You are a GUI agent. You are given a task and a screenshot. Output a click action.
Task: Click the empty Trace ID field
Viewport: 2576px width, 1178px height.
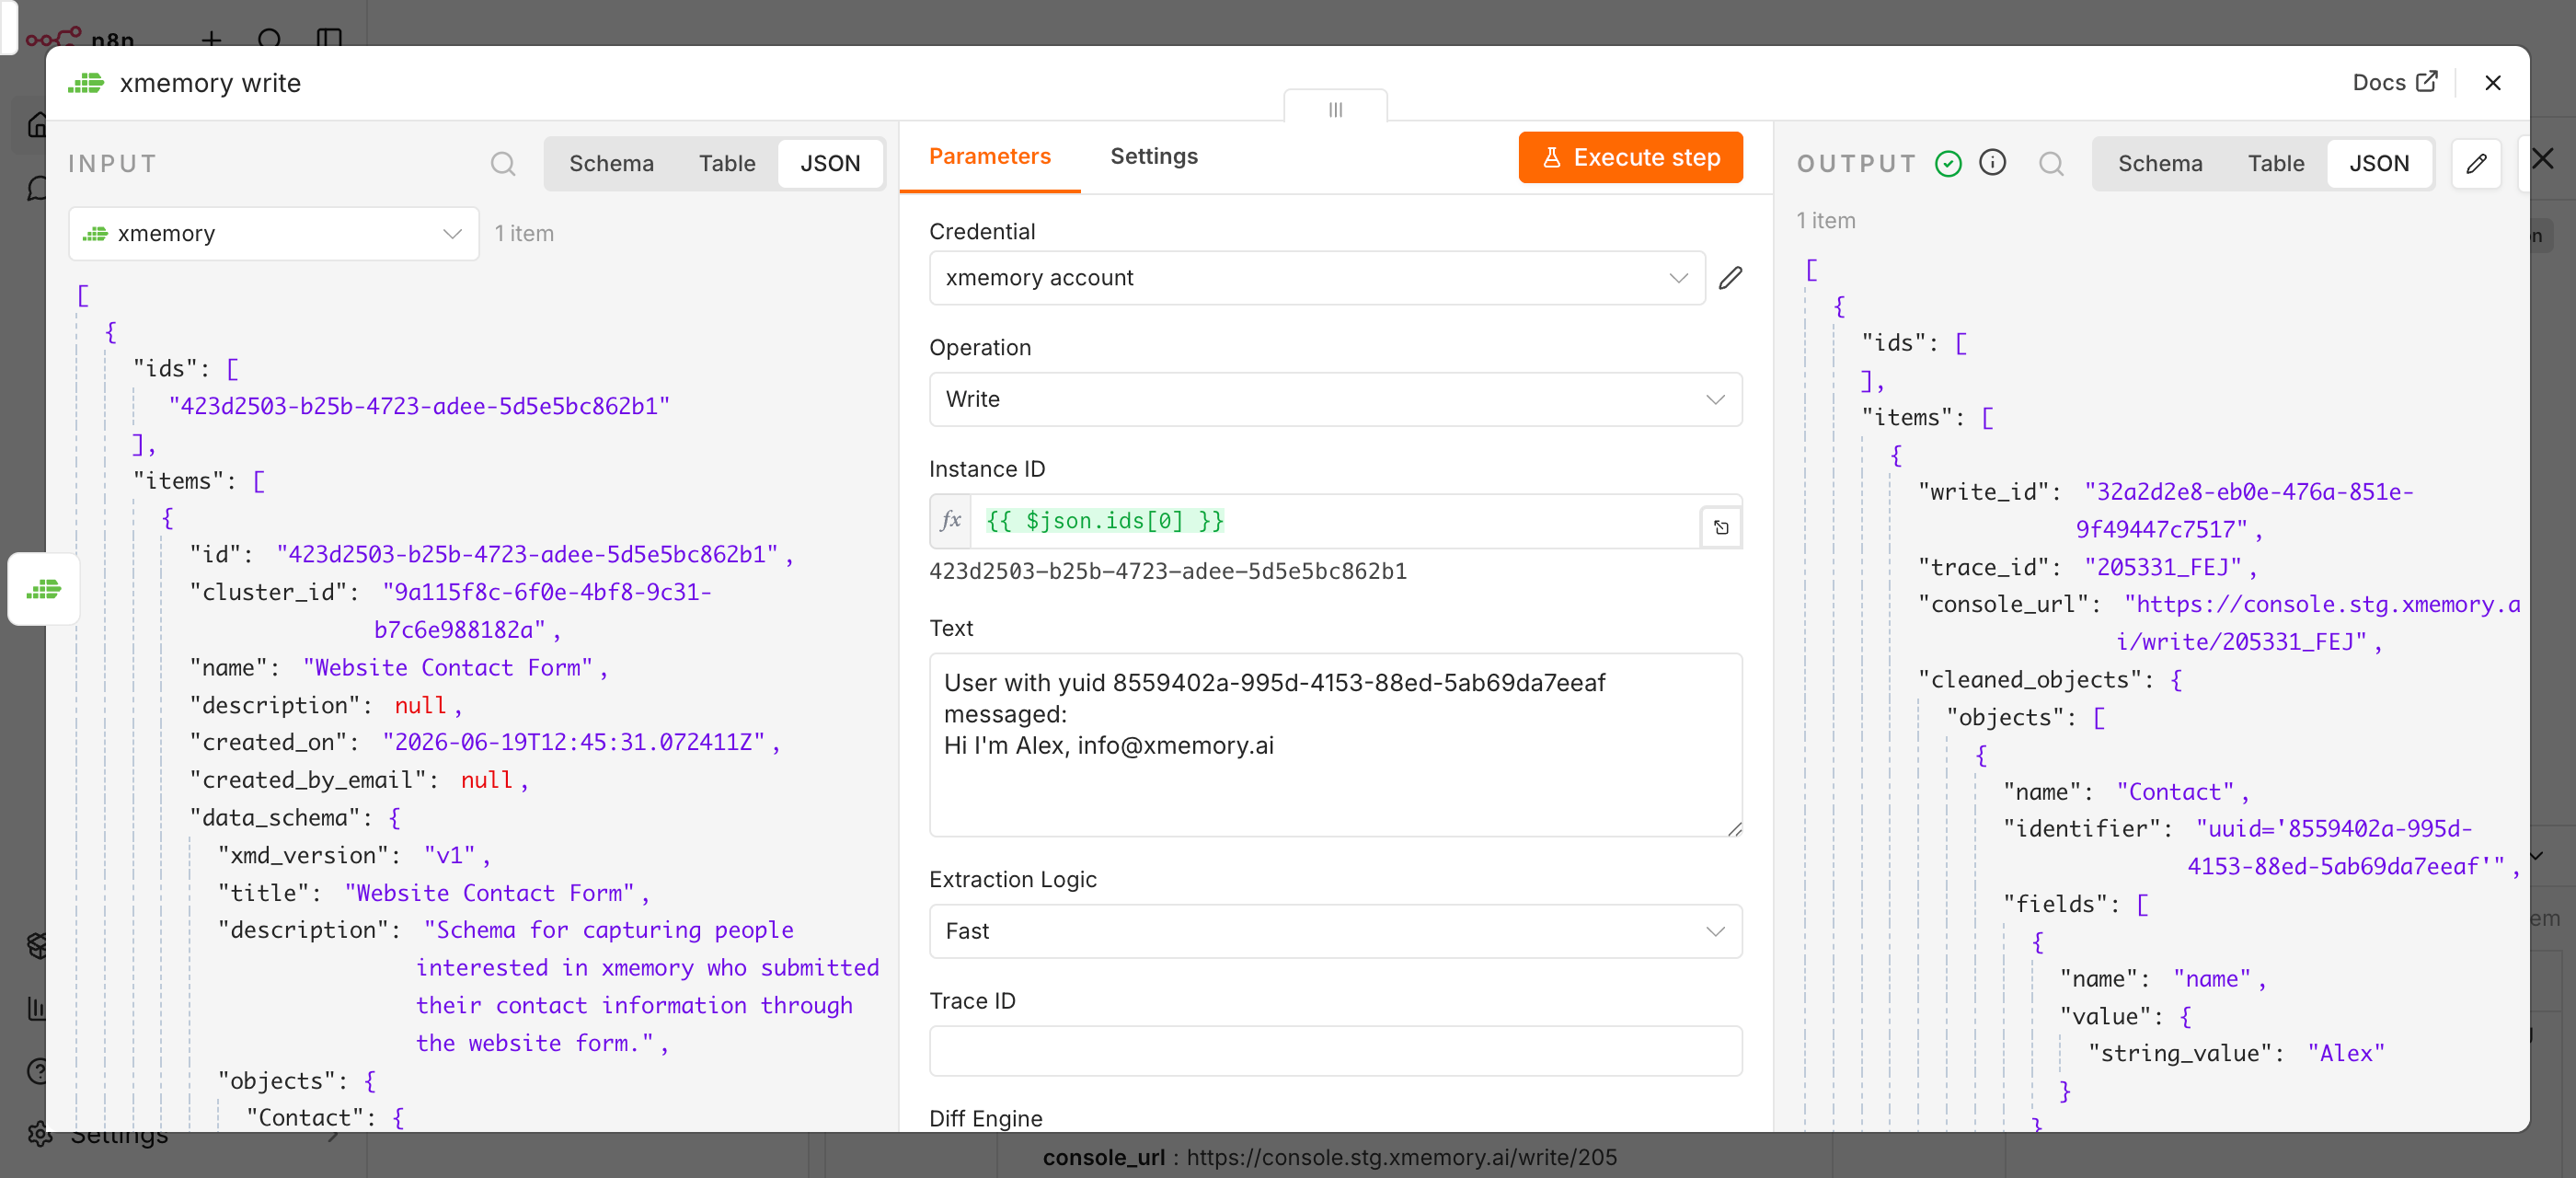point(1335,1051)
